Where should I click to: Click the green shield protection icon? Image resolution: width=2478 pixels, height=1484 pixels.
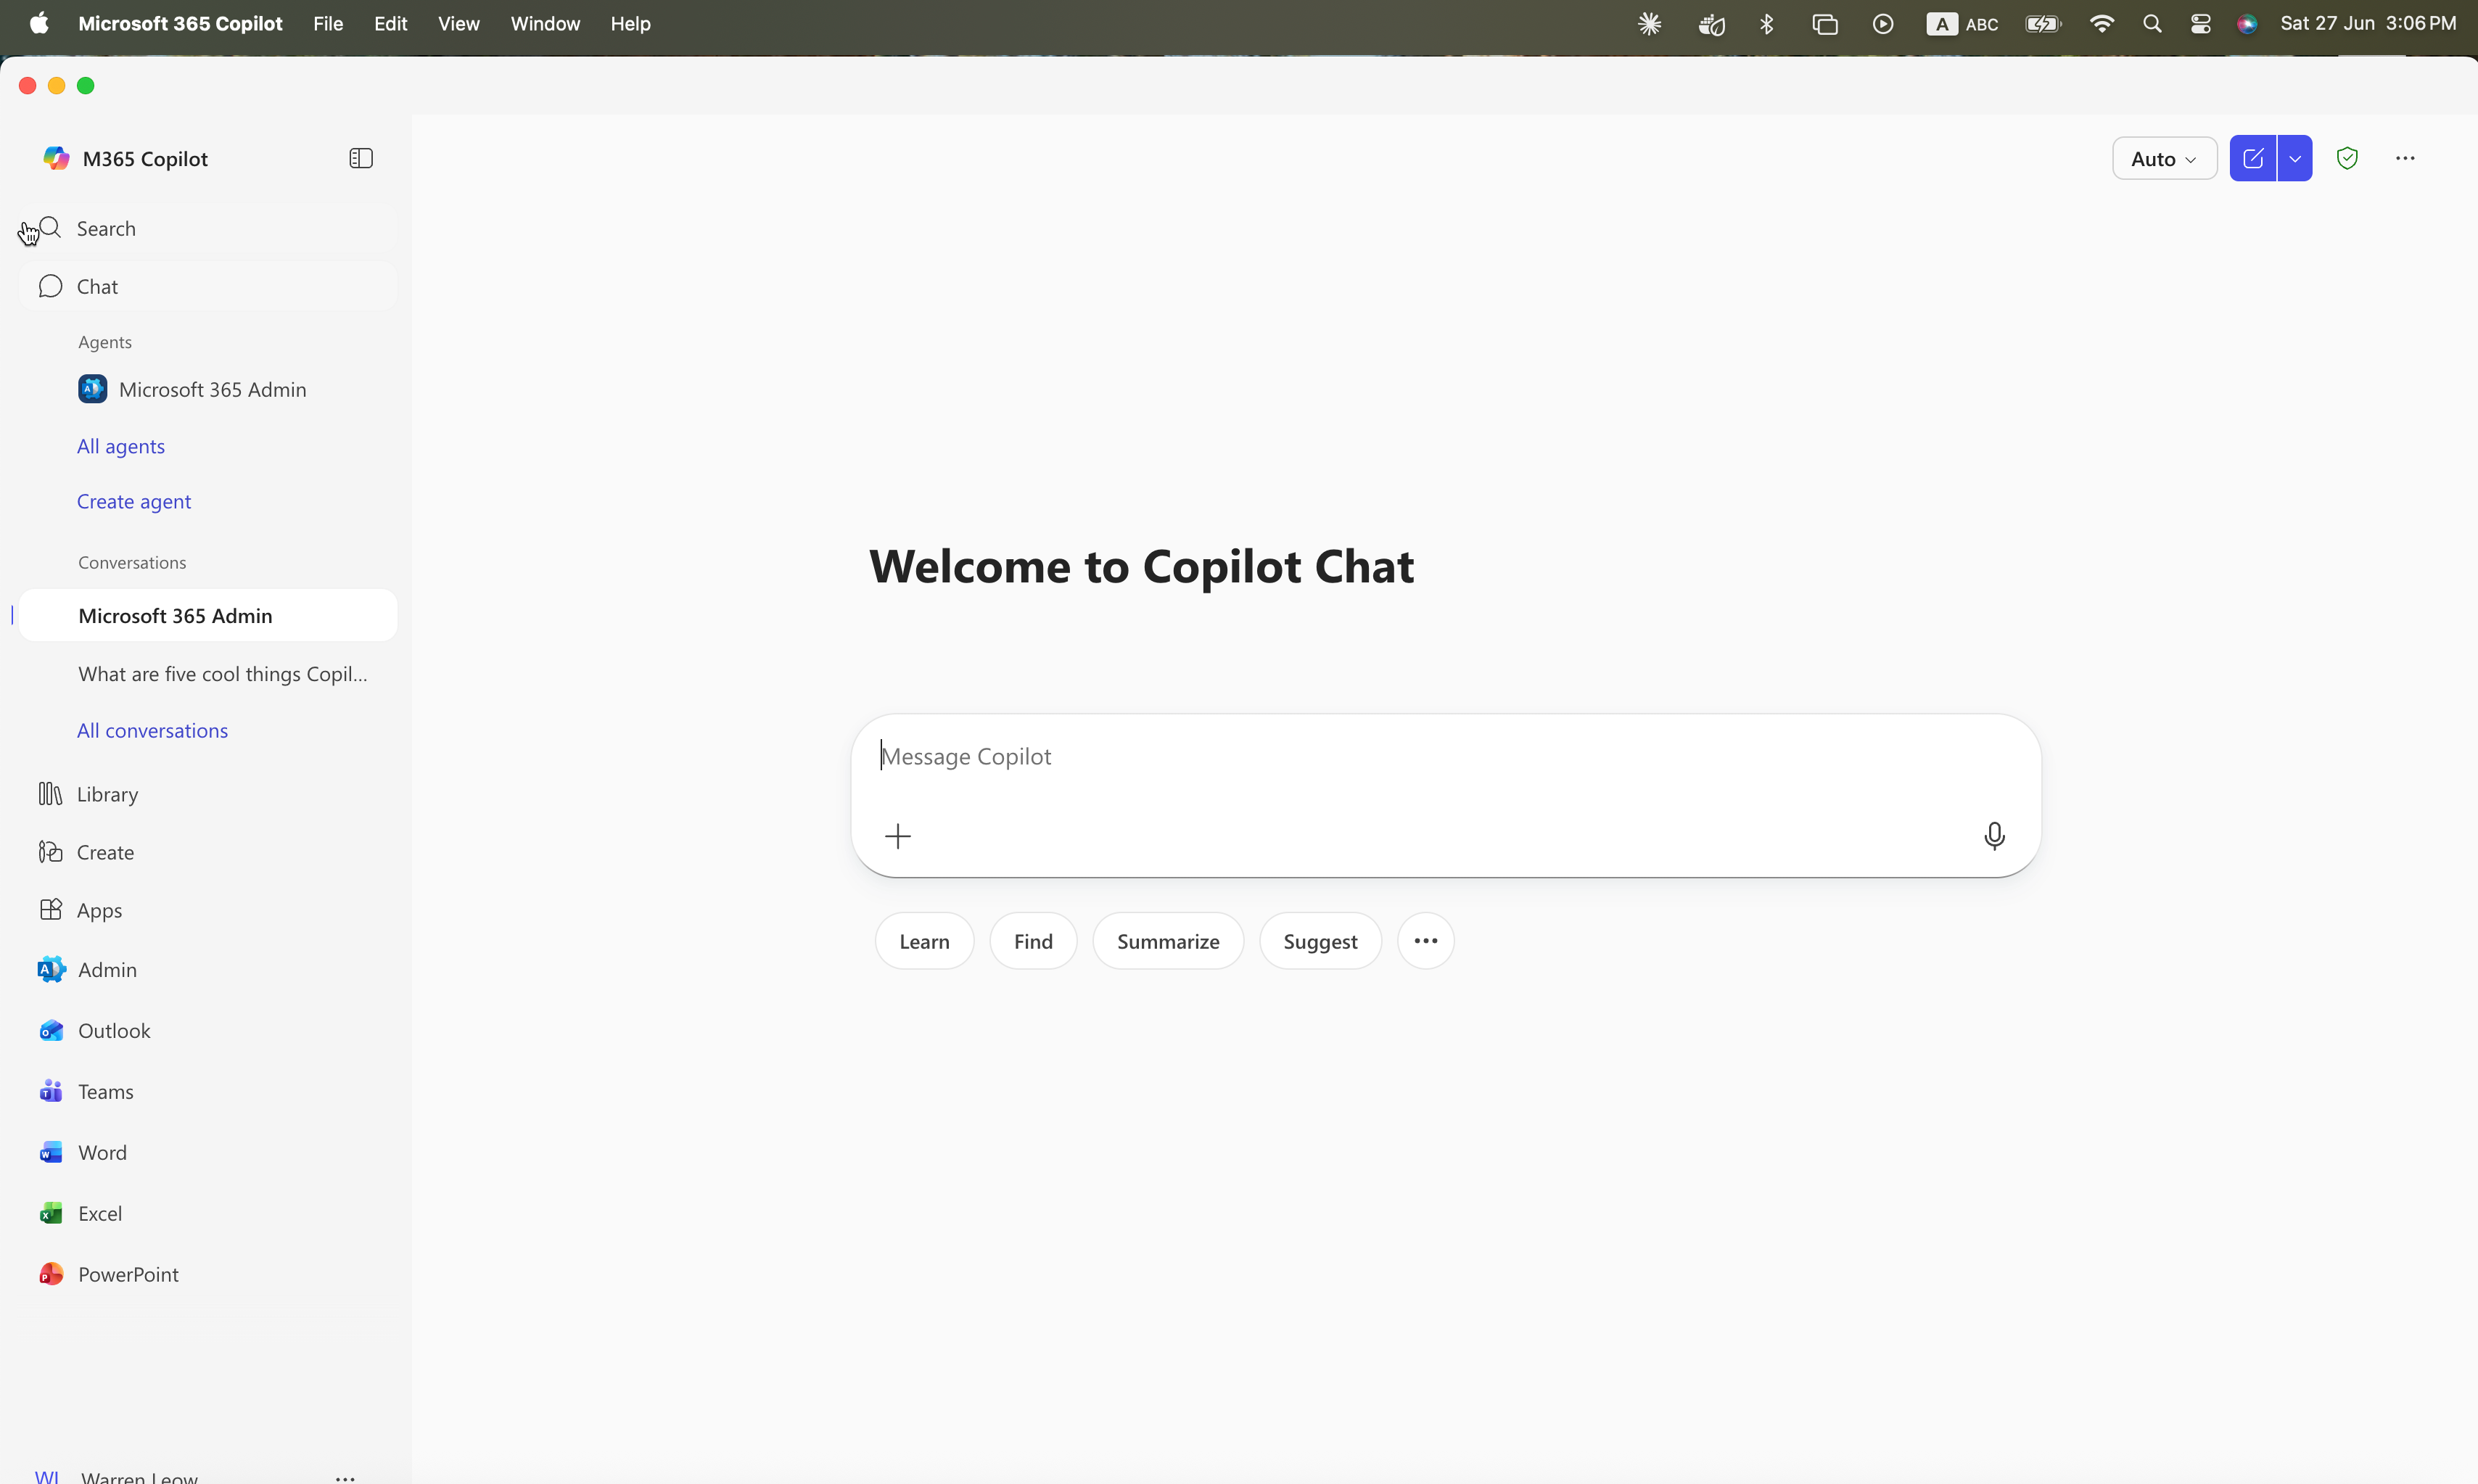(2347, 158)
